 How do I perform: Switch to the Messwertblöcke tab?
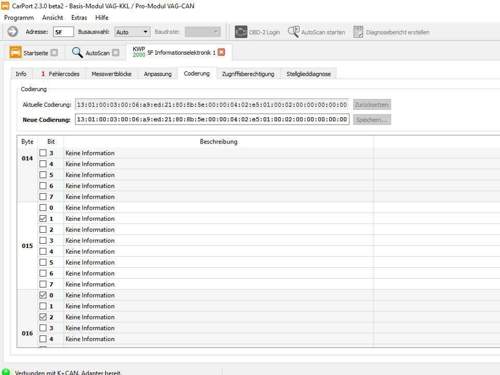(x=112, y=74)
